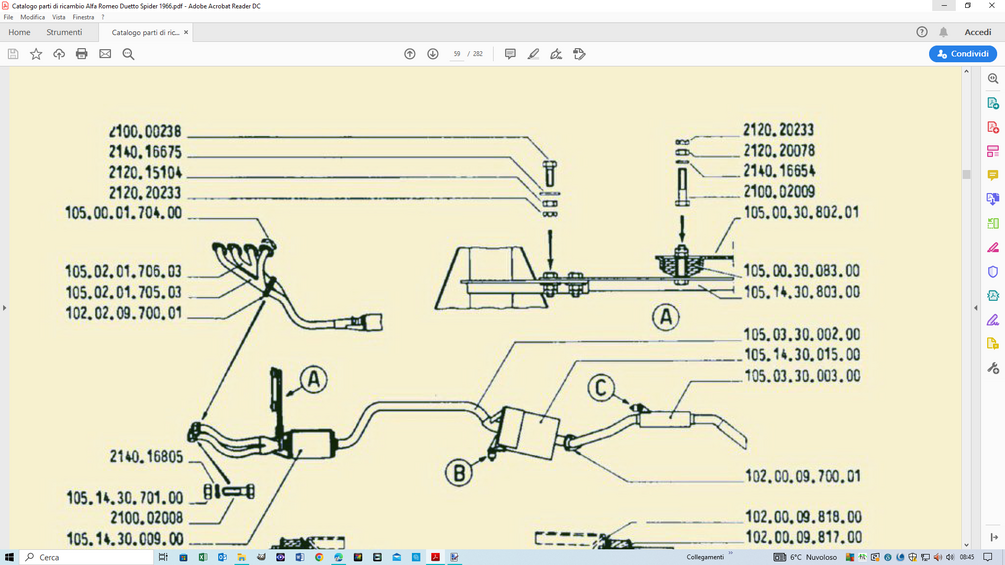Viewport: 1005px width, 565px height.
Task: Open the Create PDF tool in the right sidebar
Action: pos(993,127)
